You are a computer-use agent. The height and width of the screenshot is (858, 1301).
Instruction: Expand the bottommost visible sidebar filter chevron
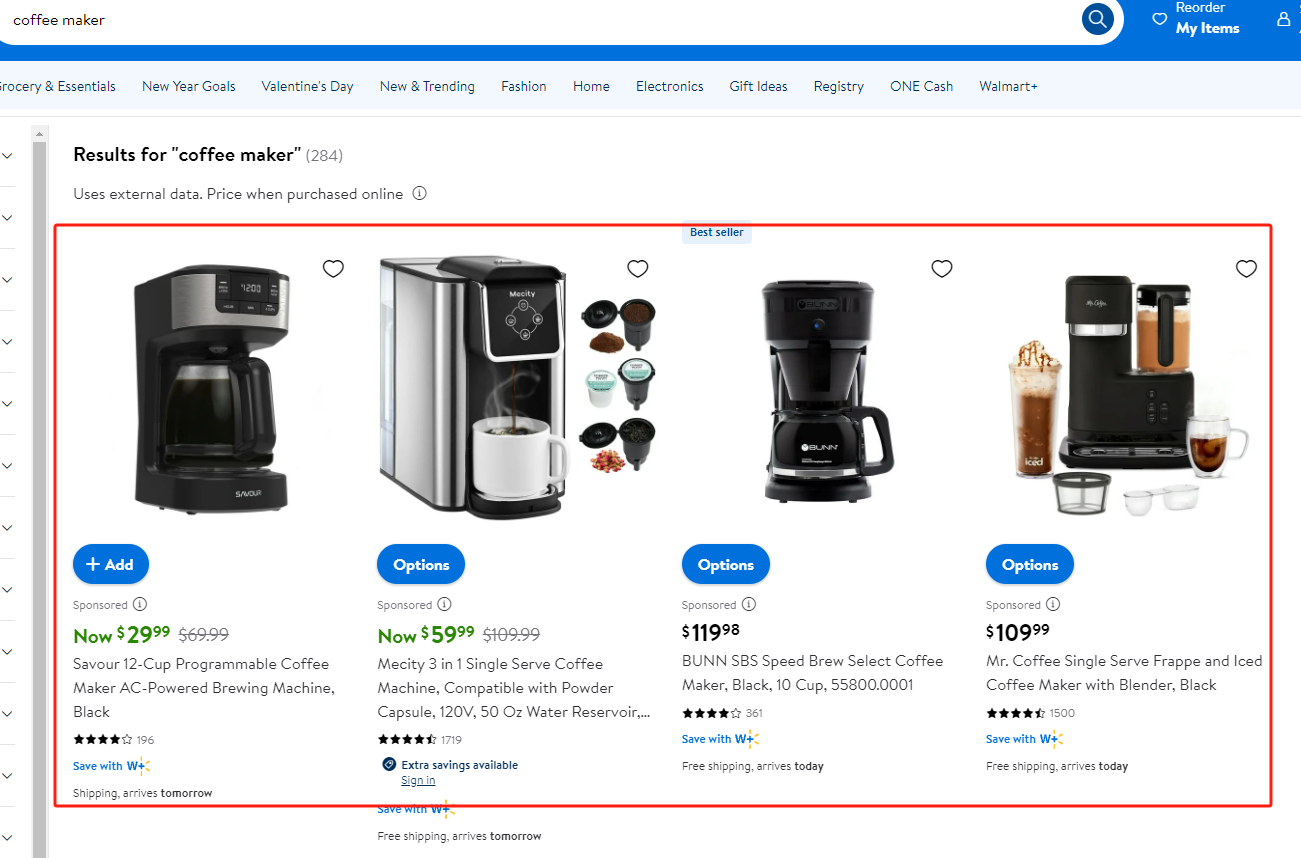pos(7,837)
